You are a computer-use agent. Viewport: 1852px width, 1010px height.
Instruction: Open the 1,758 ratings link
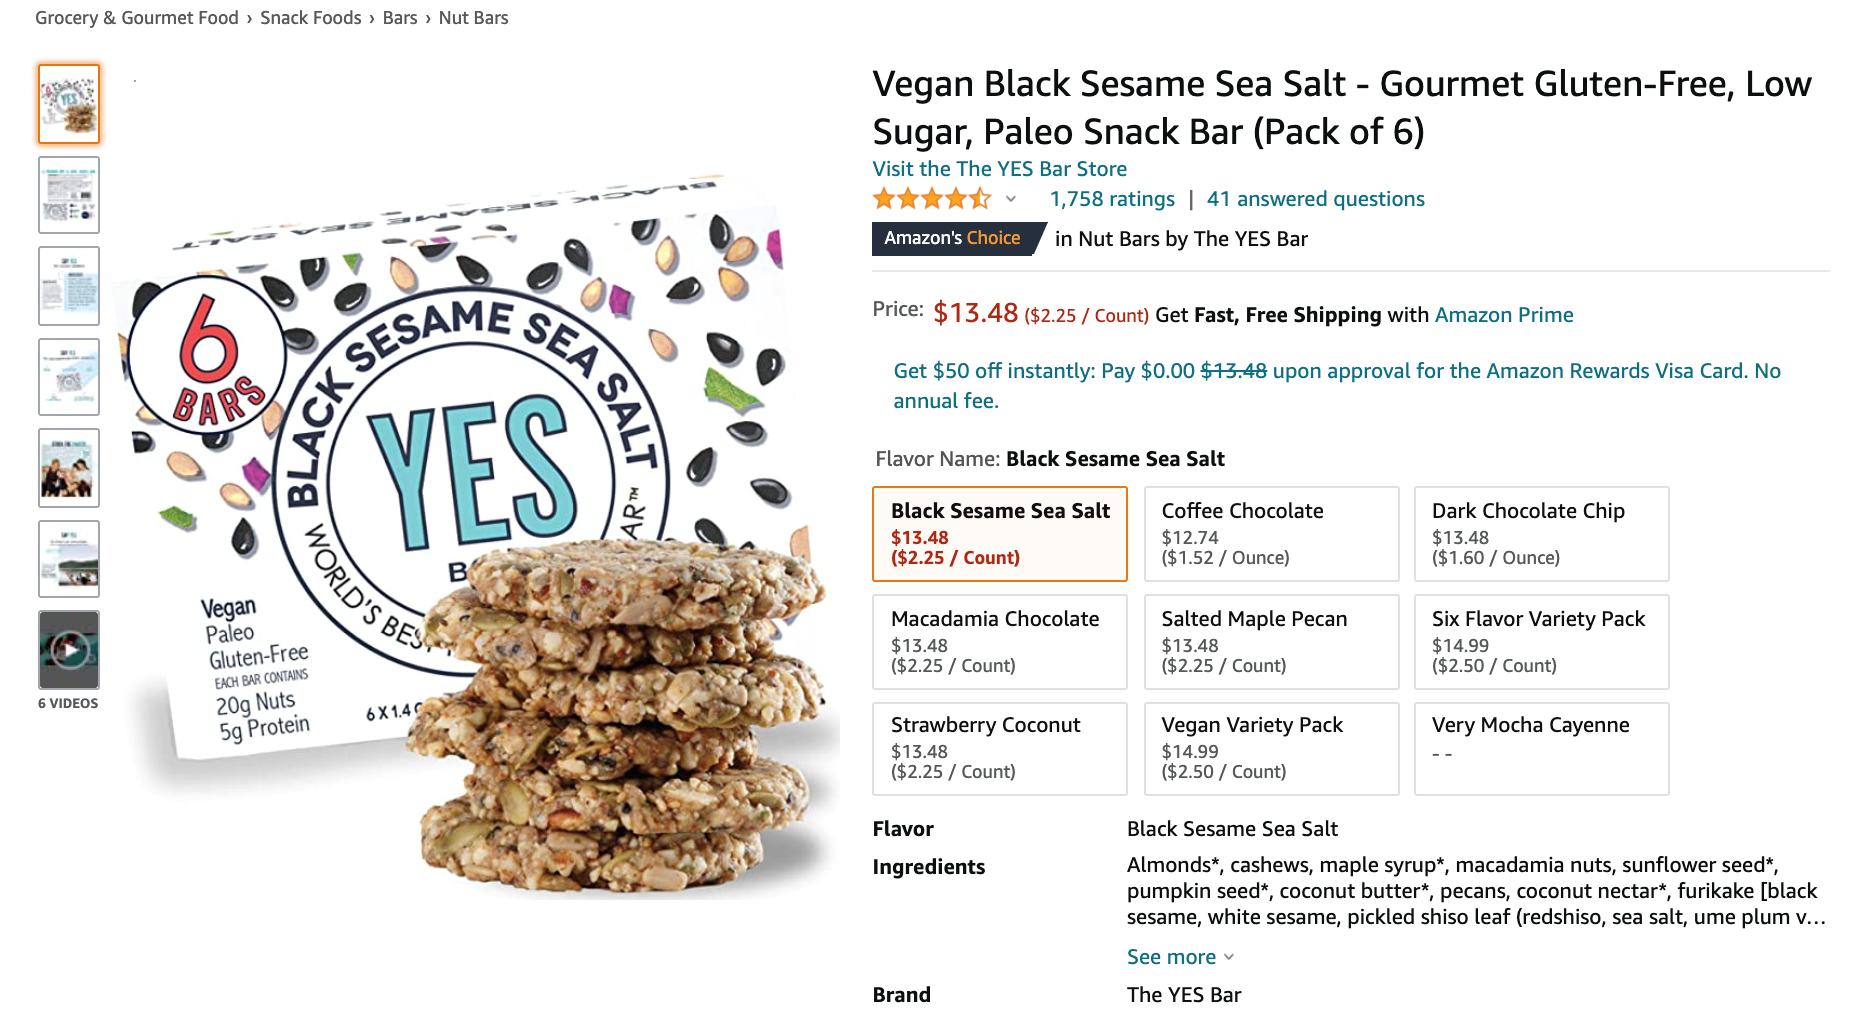[1111, 199]
